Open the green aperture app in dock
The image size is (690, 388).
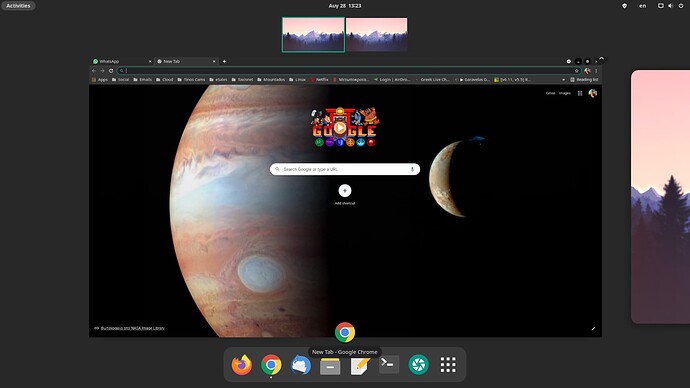point(418,365)
